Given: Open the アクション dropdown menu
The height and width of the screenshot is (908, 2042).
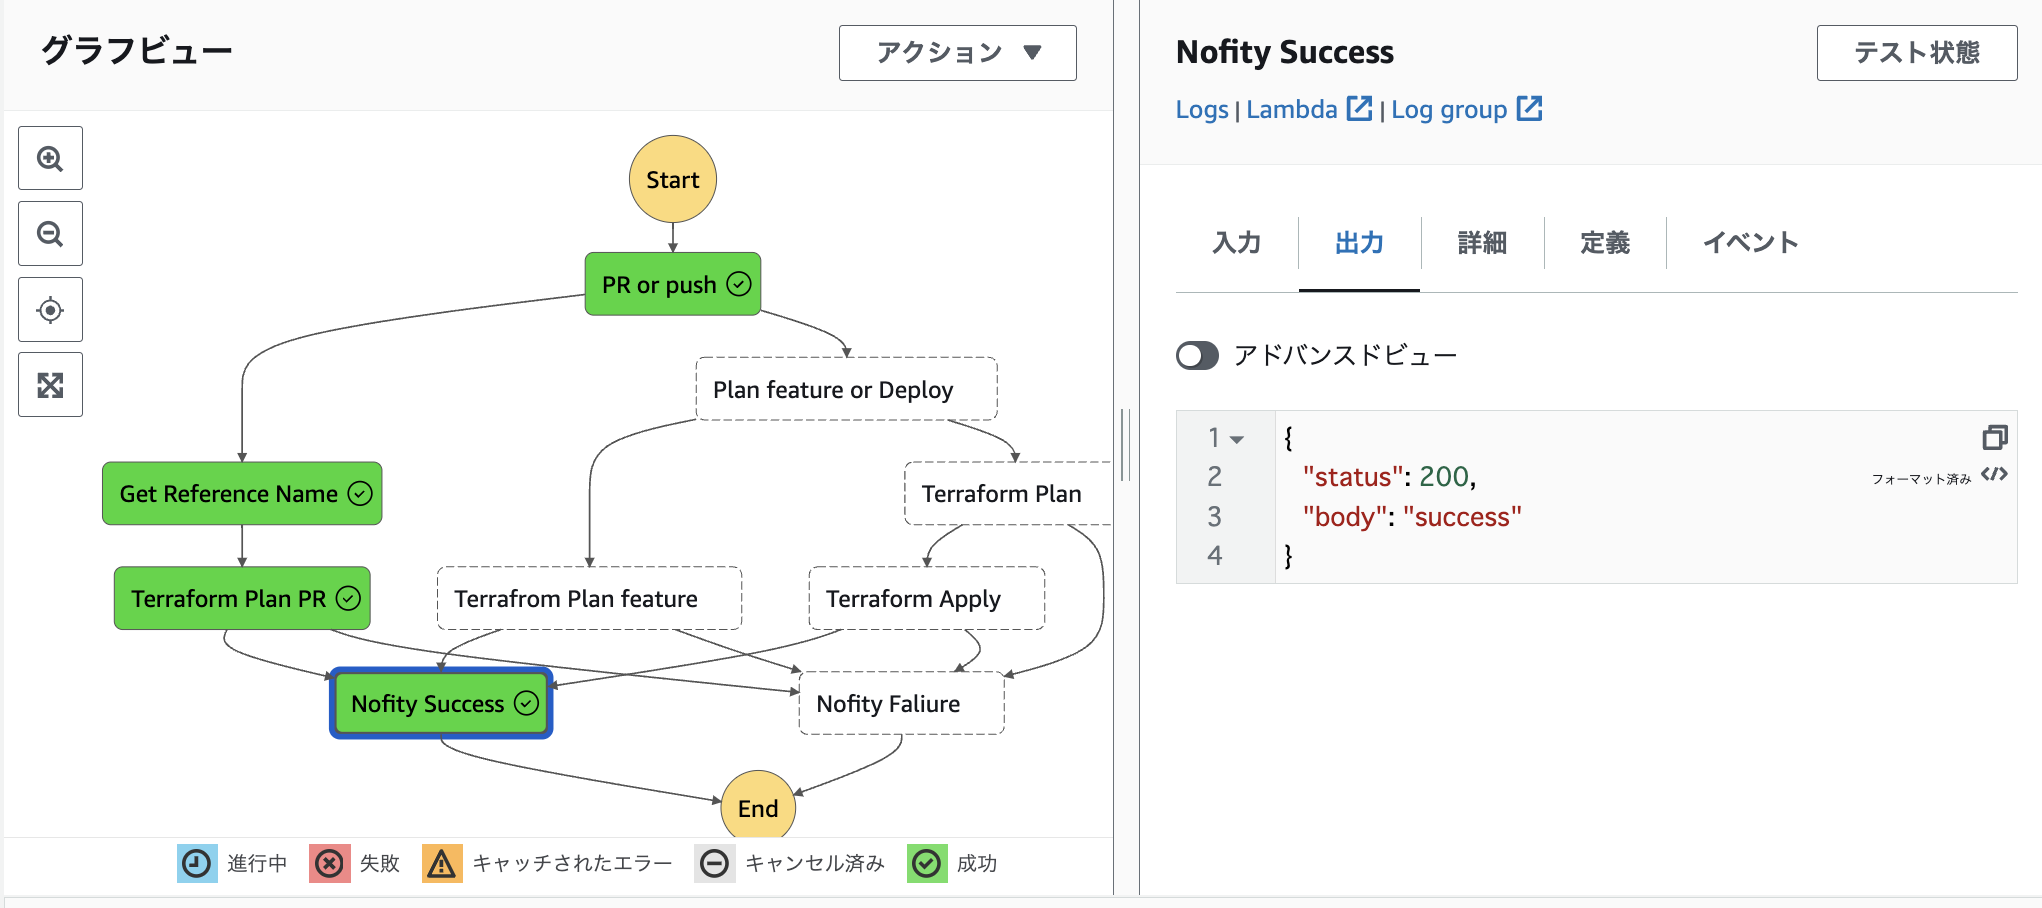Looking at the screenshot, I should coord(957,53).
